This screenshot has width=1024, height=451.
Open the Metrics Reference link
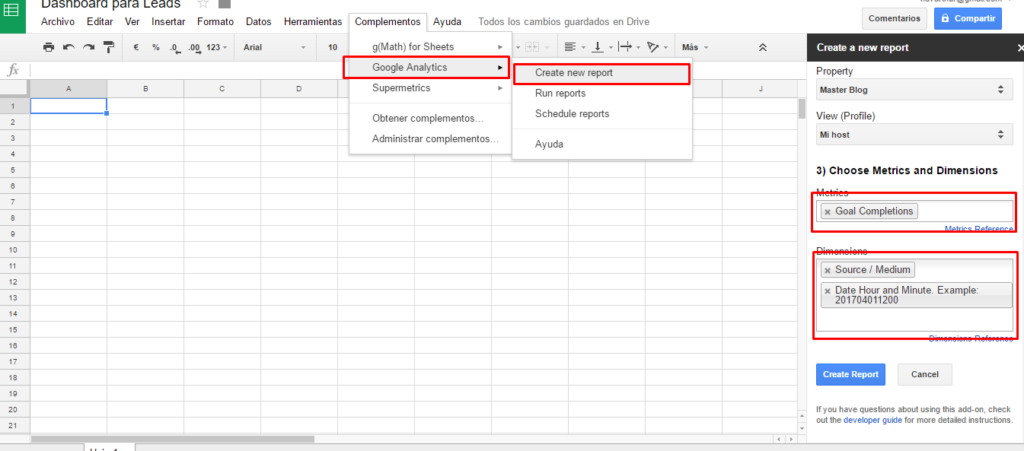pyautogui.click(x=979, y=228)
